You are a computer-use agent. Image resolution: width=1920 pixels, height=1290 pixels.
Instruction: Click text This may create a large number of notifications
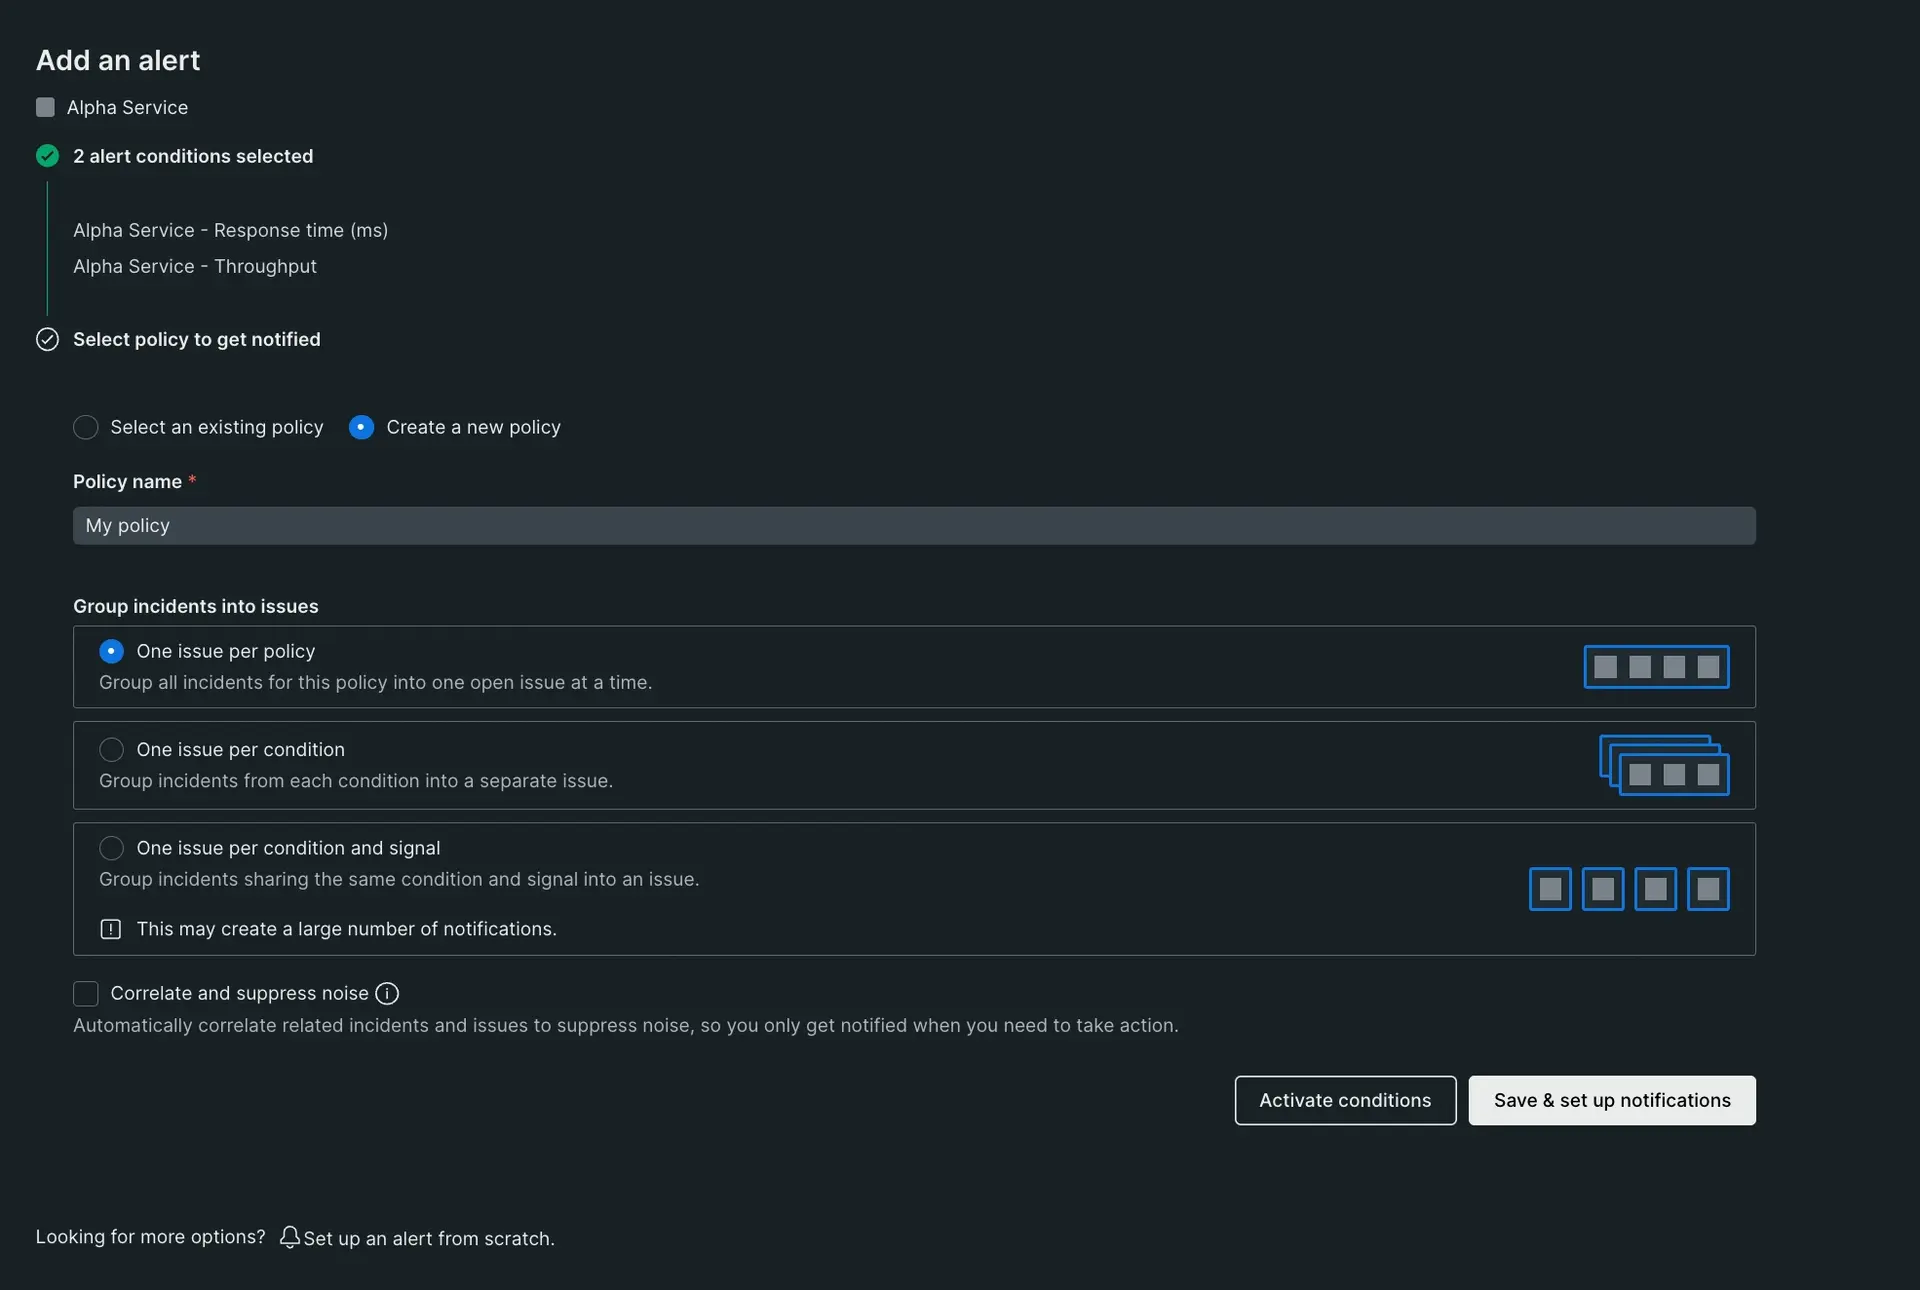(347, 929)
